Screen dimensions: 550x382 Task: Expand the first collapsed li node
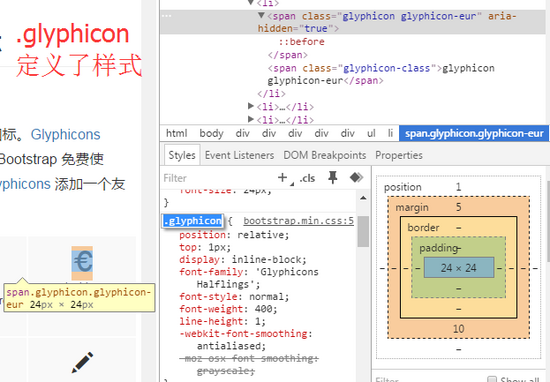click(250, 106)
